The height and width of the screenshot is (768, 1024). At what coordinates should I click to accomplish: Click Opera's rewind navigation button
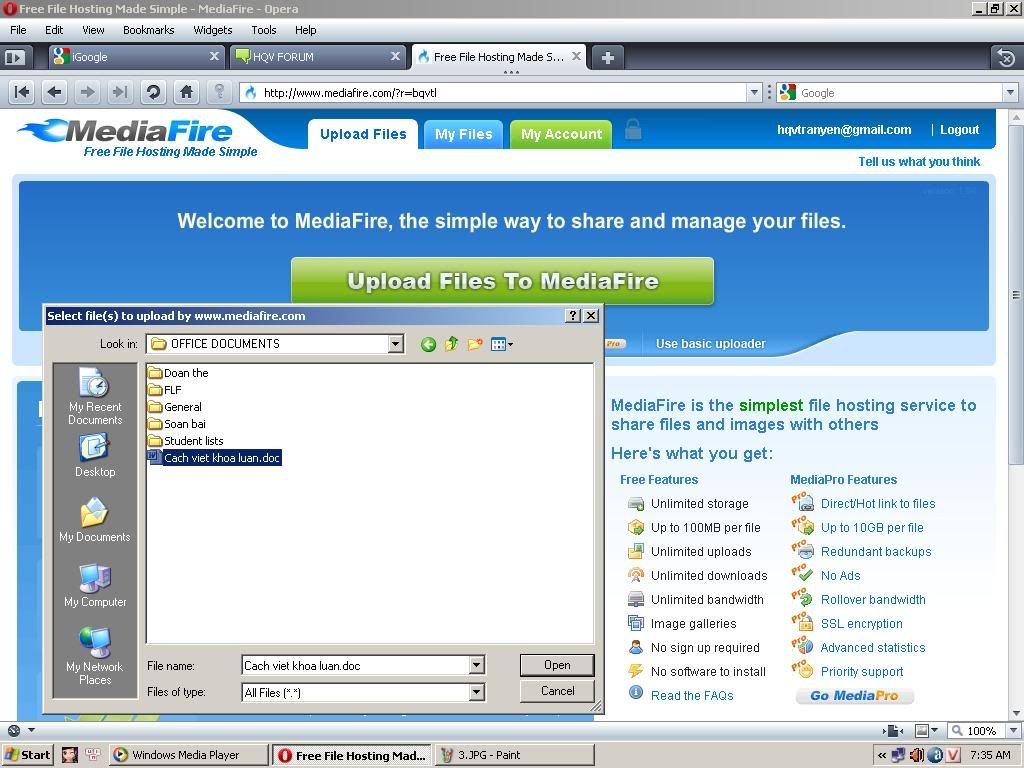tap(22, 92)
